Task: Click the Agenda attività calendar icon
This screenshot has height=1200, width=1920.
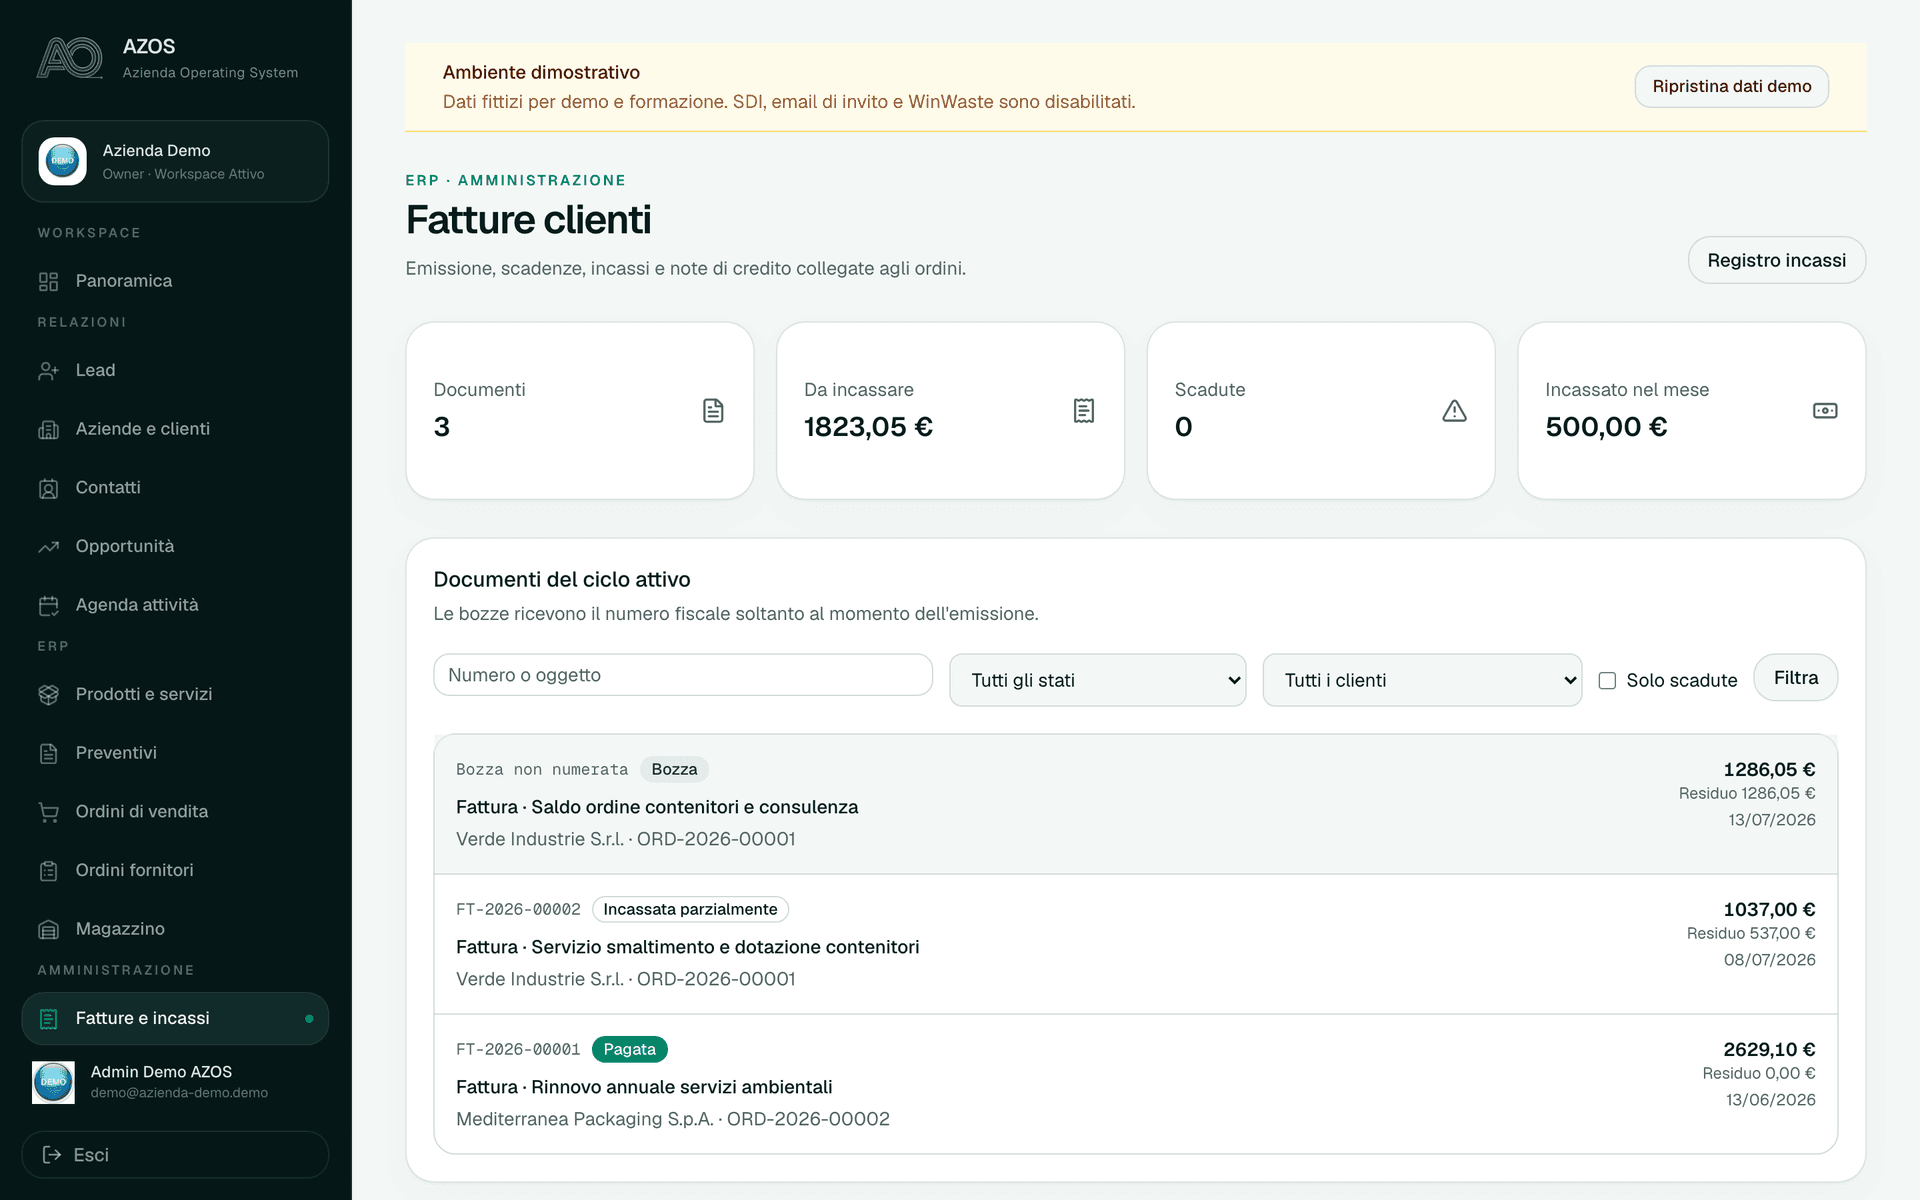Action: (x=48, y=605)
